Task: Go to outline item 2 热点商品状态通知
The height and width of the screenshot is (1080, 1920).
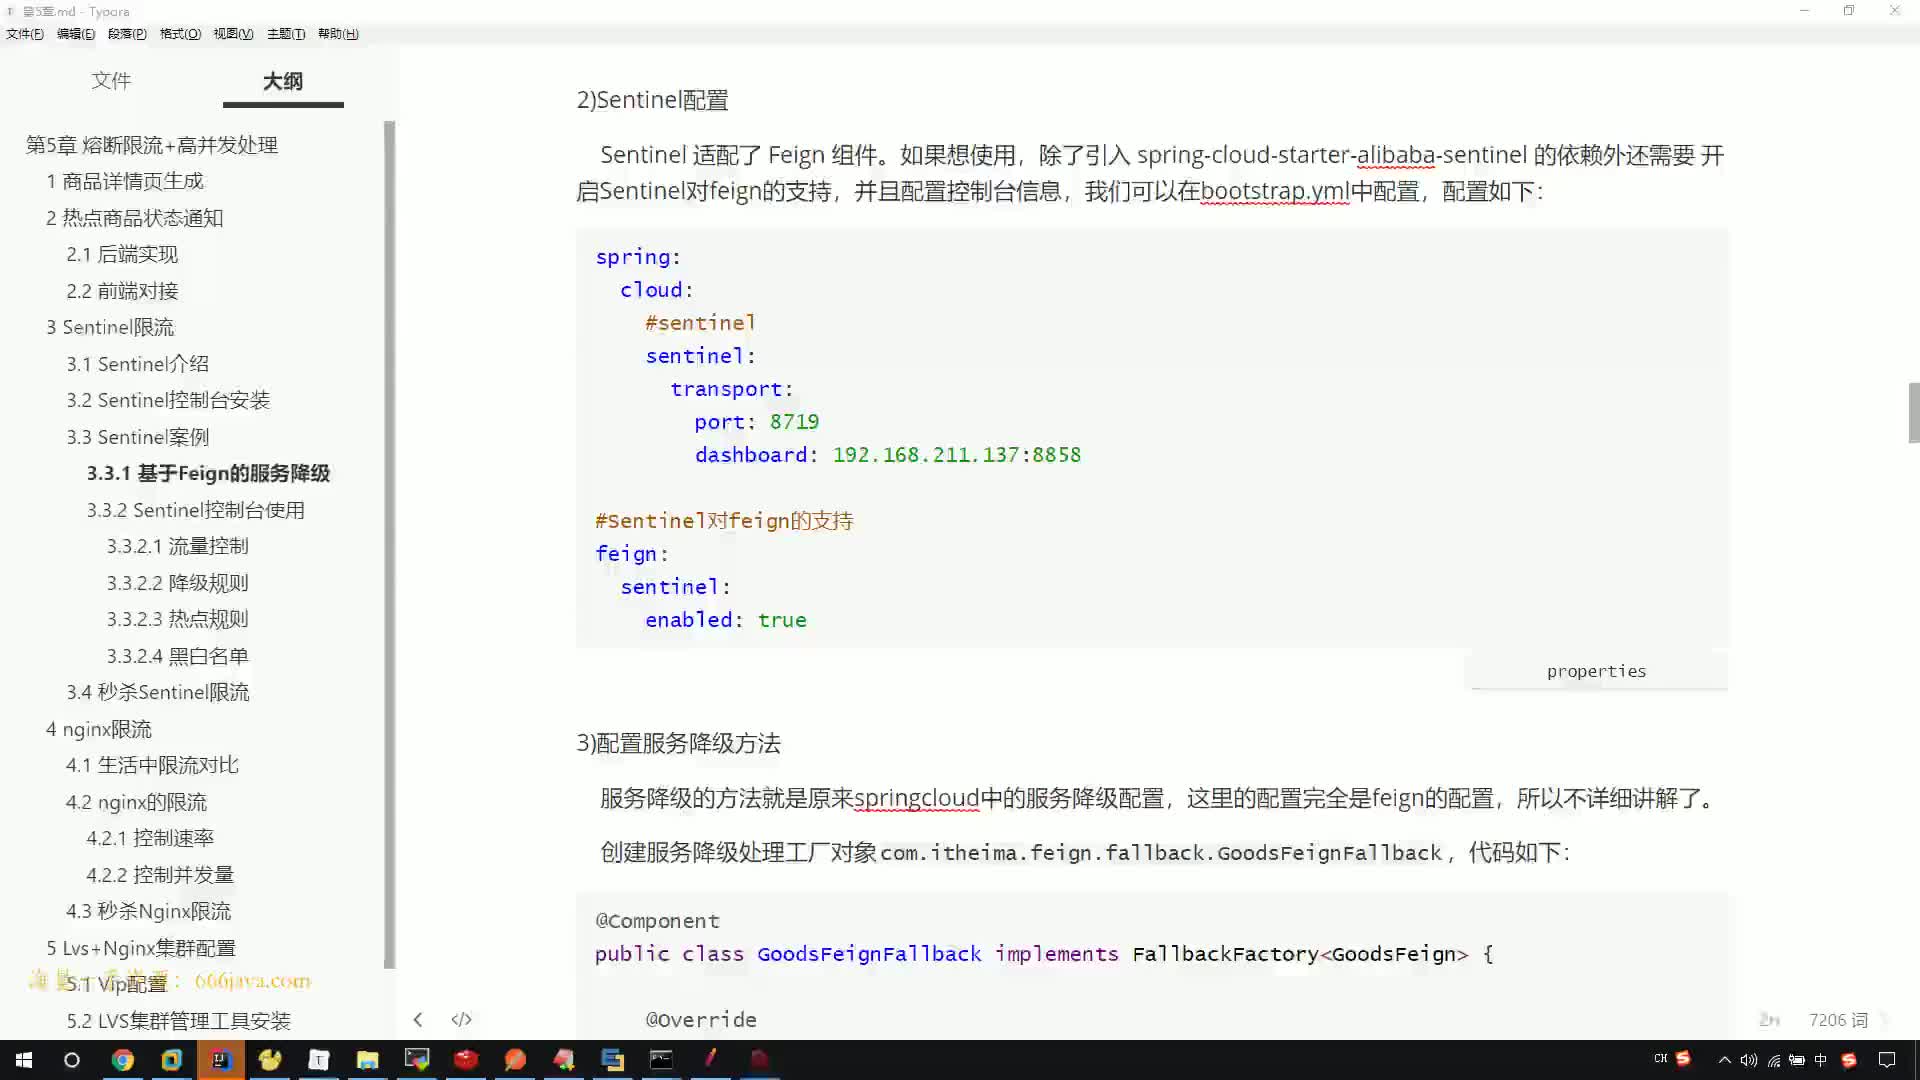Action: (x=135, y=218)
